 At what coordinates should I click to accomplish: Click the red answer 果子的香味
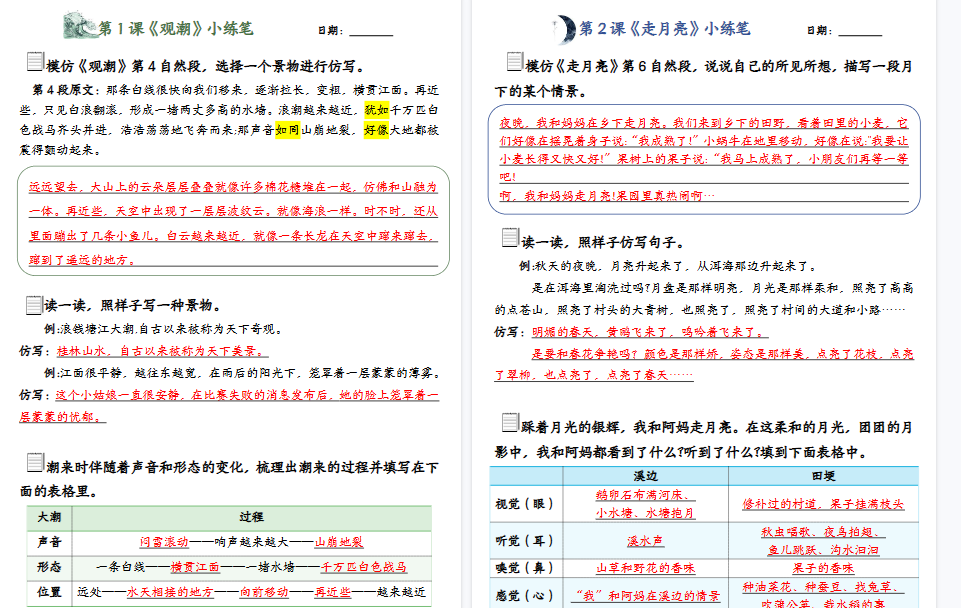(x=823, y=568)
